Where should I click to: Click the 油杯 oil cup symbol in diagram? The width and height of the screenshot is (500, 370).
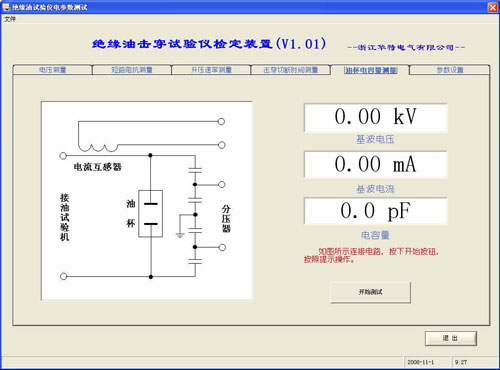click(x=151, y=214)
